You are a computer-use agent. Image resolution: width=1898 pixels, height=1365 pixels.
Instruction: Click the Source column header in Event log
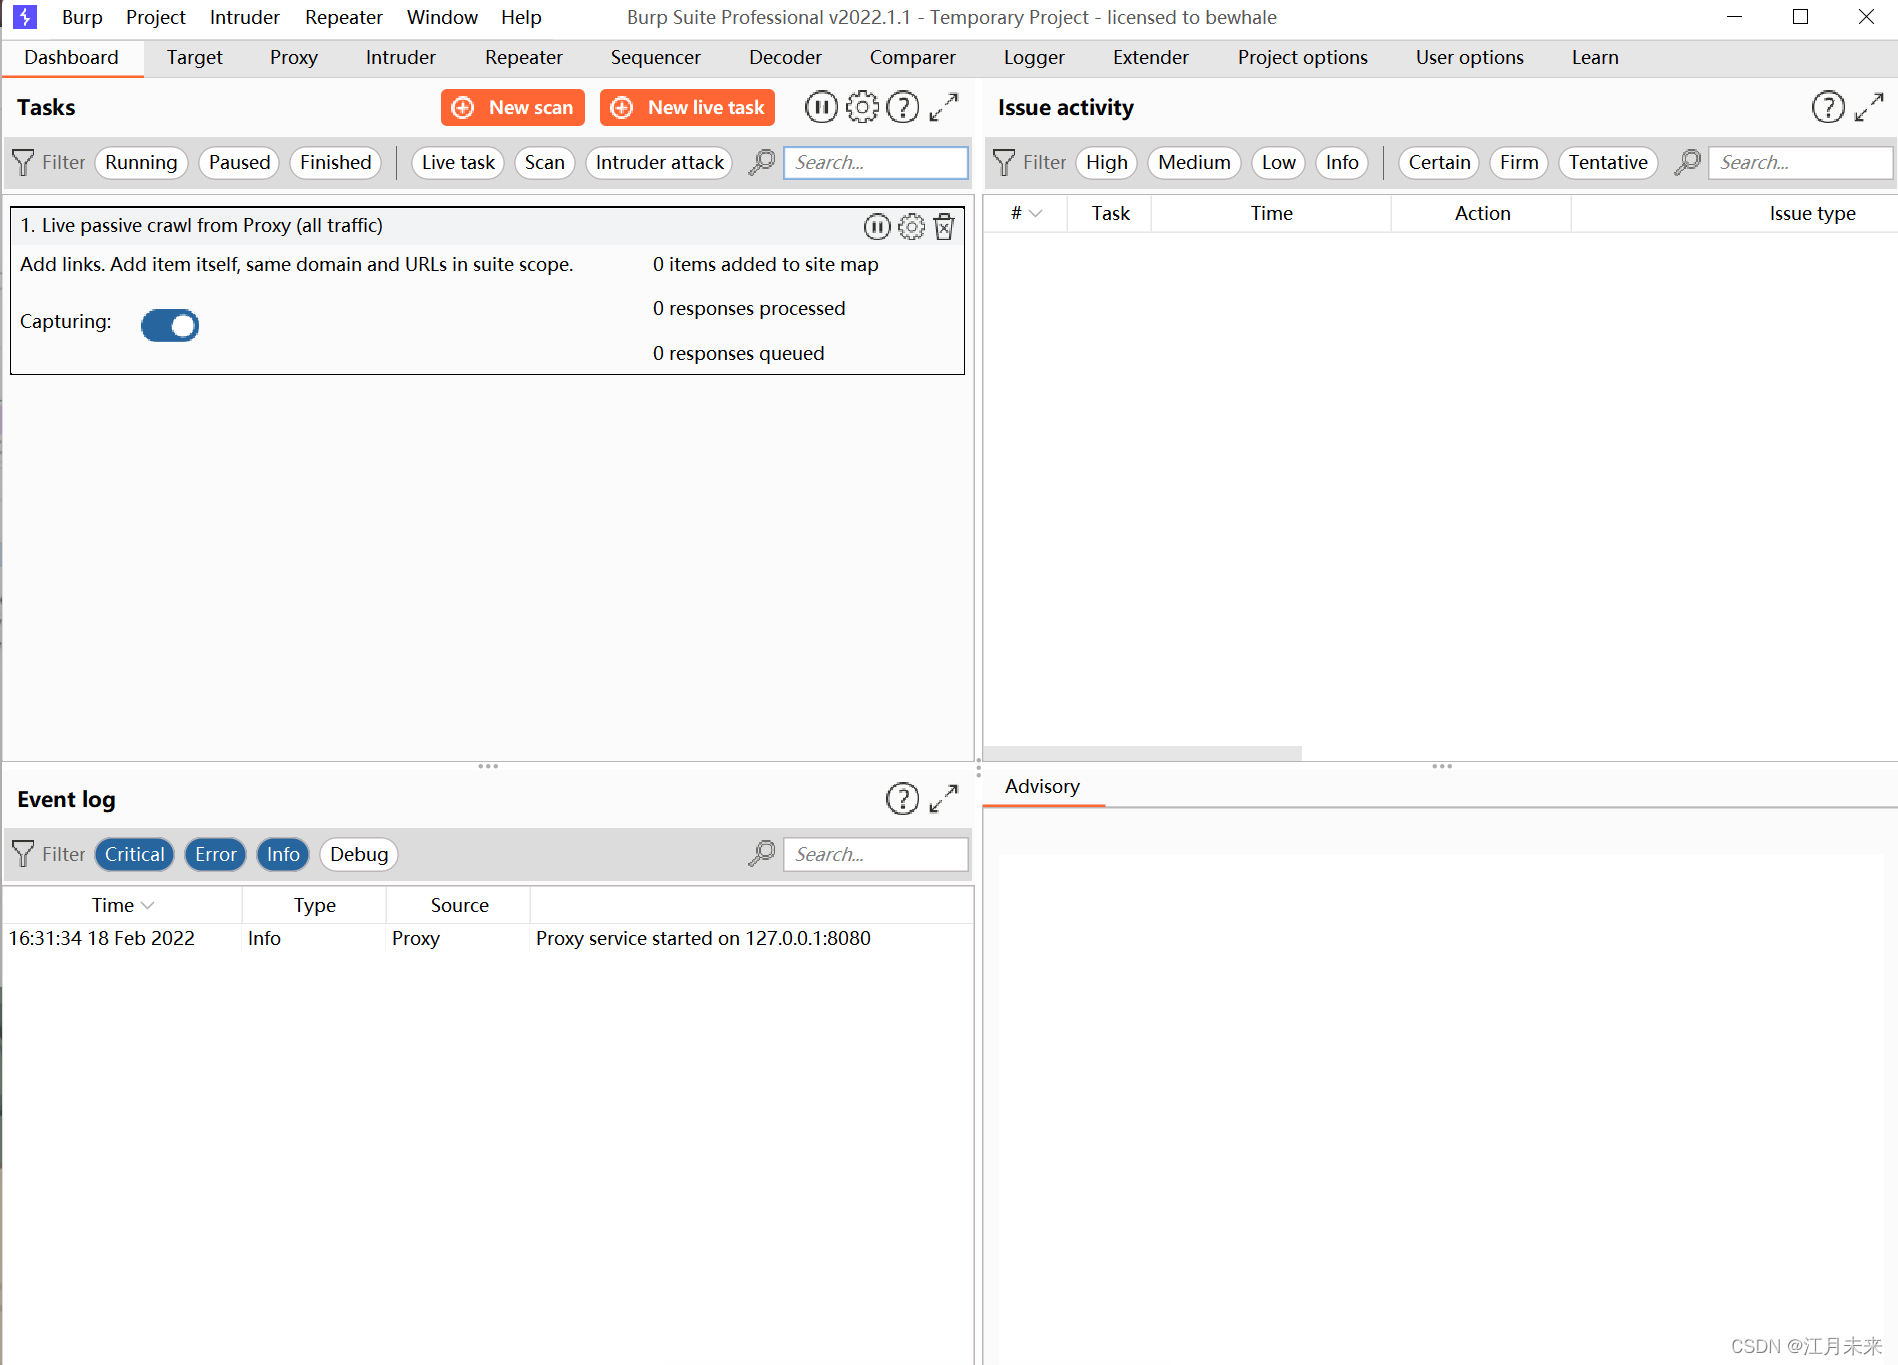point(459,905)
